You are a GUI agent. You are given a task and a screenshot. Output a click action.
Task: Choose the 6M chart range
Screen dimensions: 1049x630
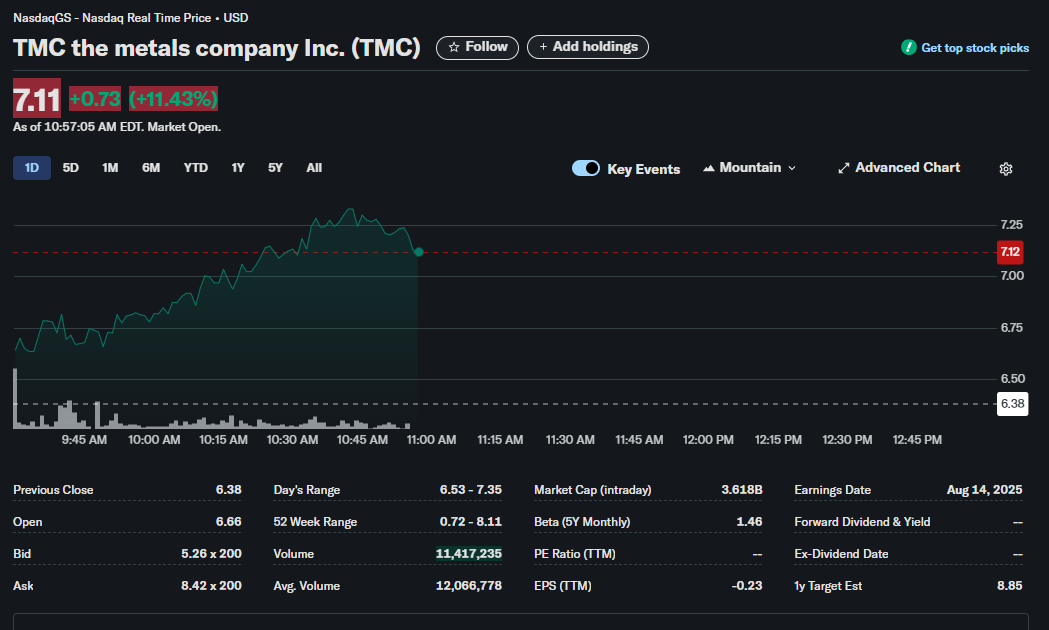[x=151, y=168]
